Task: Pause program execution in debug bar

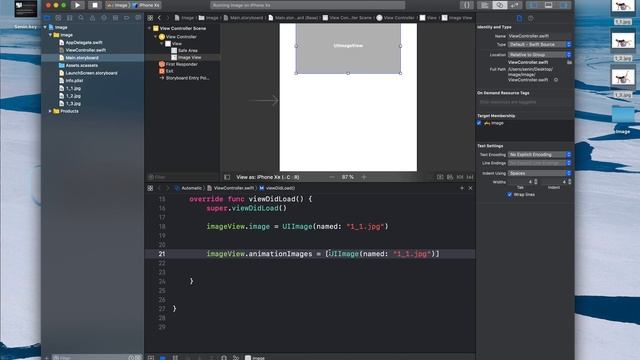Action: coord(175,358)
